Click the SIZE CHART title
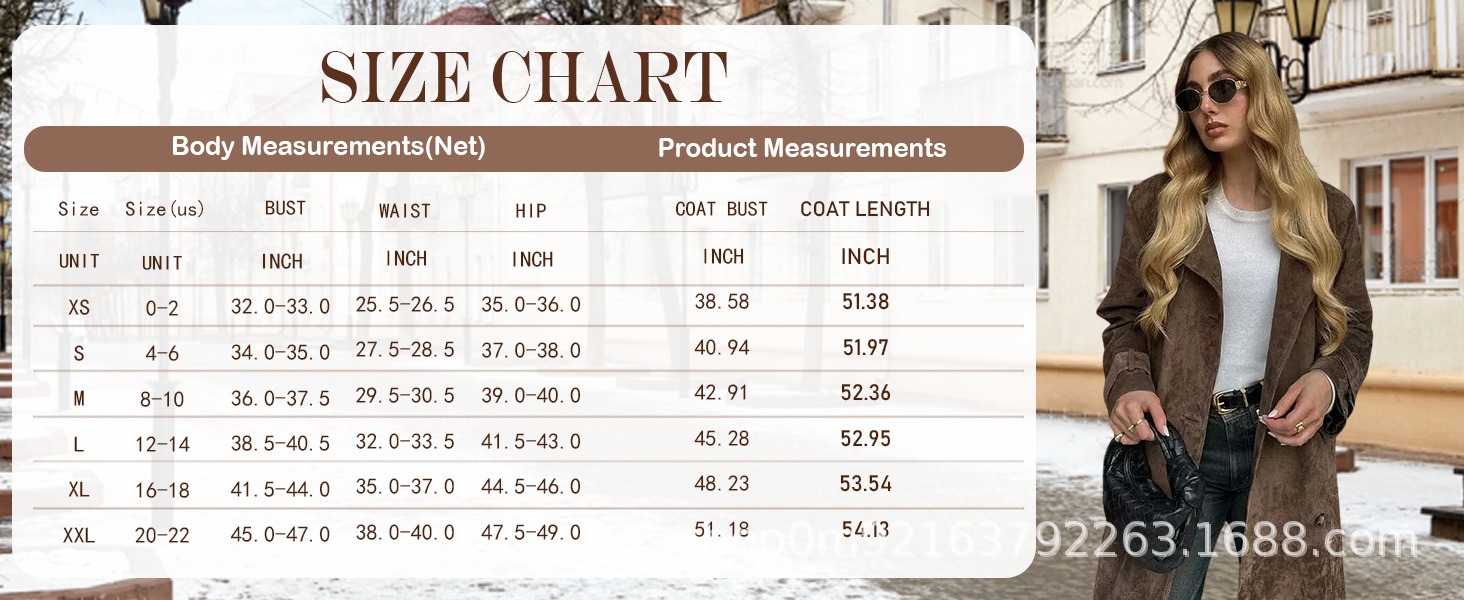Screen dimensions: 1464x600 click(524, 76)
